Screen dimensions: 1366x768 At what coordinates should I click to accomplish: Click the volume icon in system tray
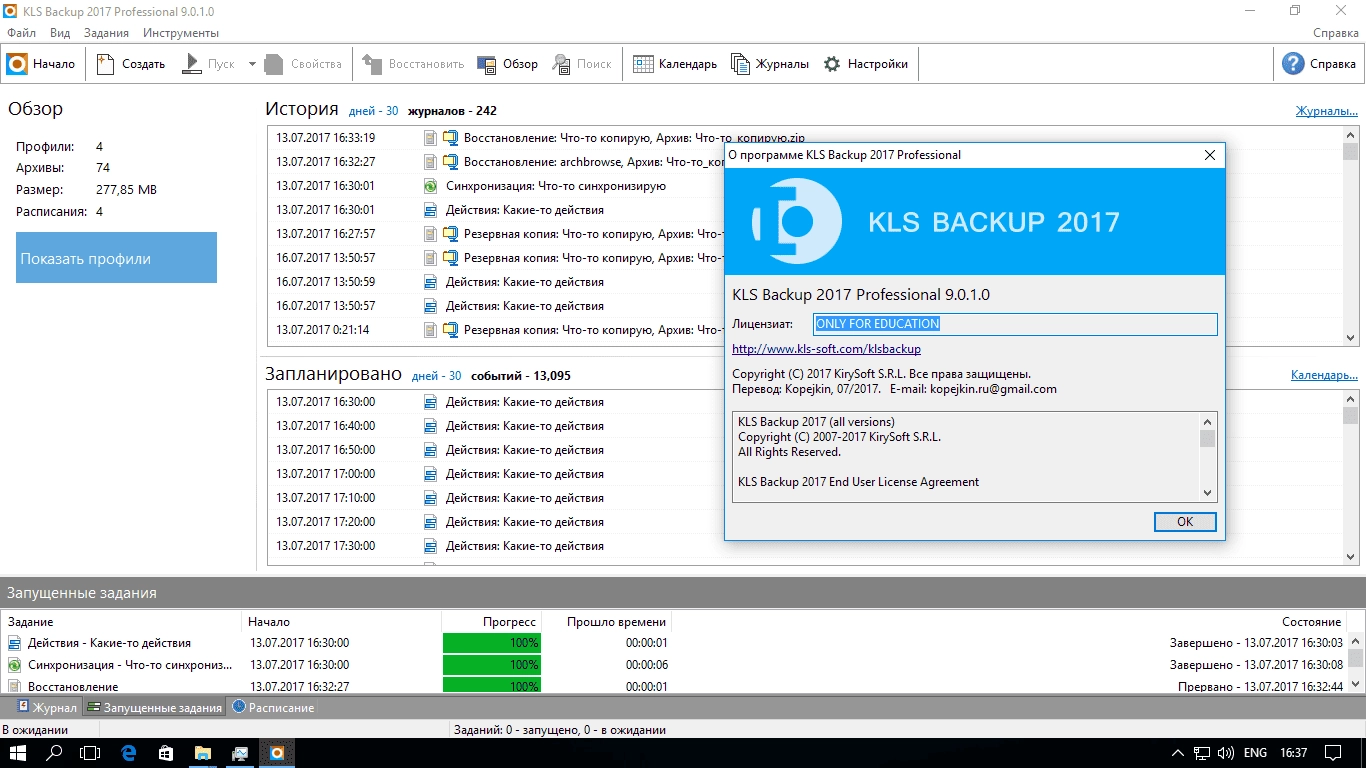(x=1226, y=753)
